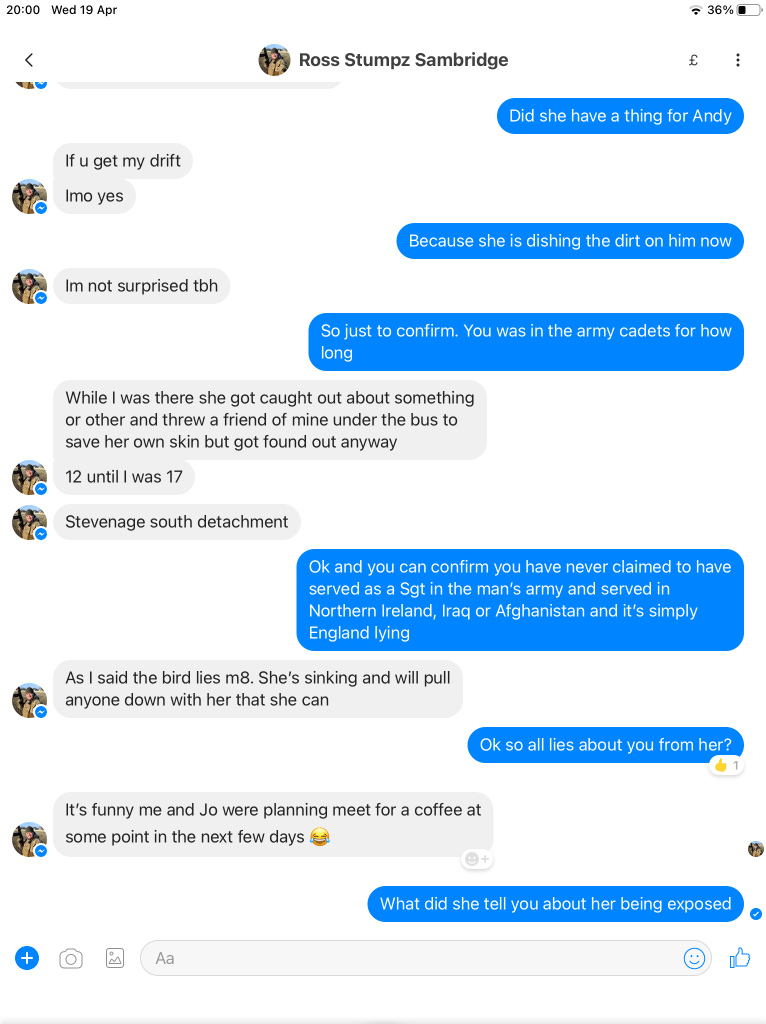Screen dimensions: 766x1024
Task: Tap the delivered checkmark on last message
Action: point(756,914)
